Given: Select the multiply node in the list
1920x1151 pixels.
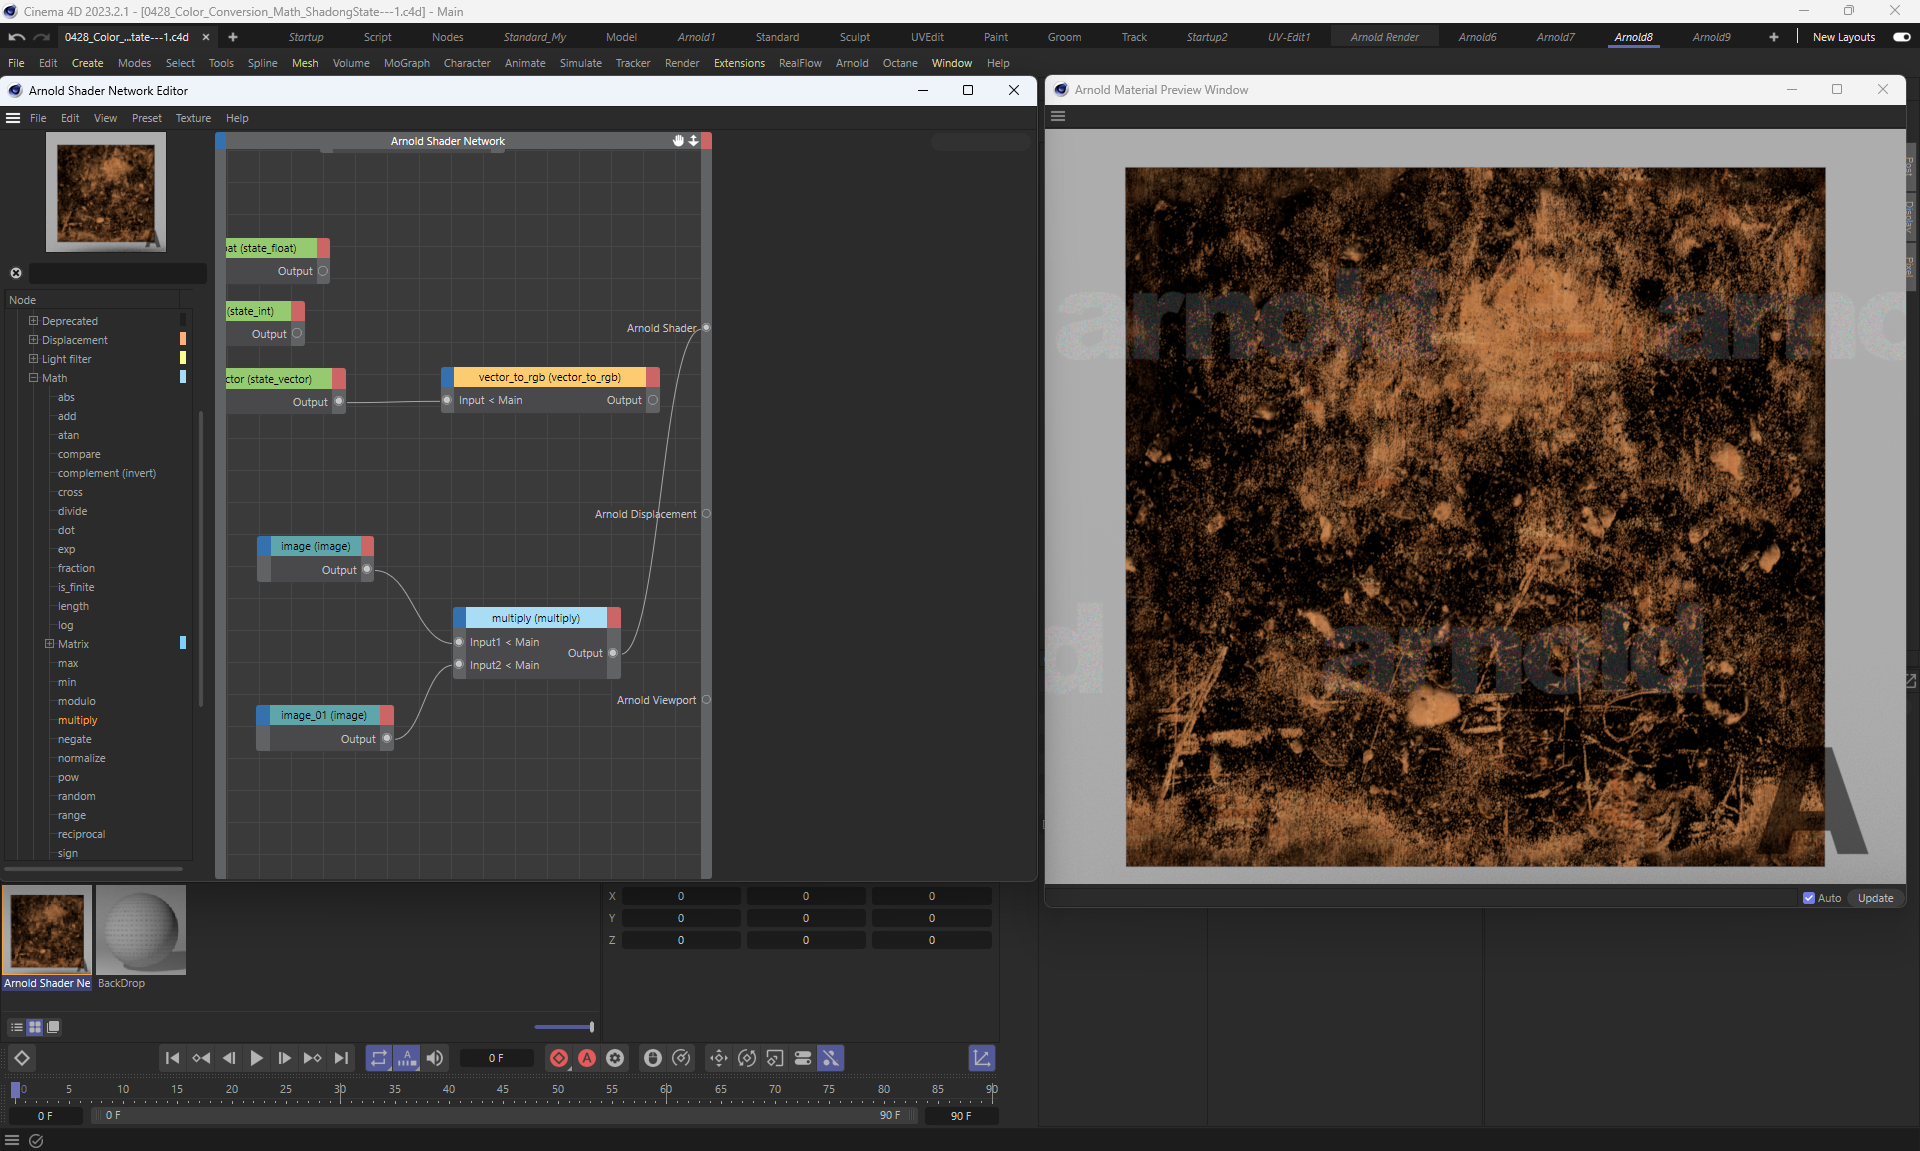Looking at the screenshot, I should tap(77, 720).
